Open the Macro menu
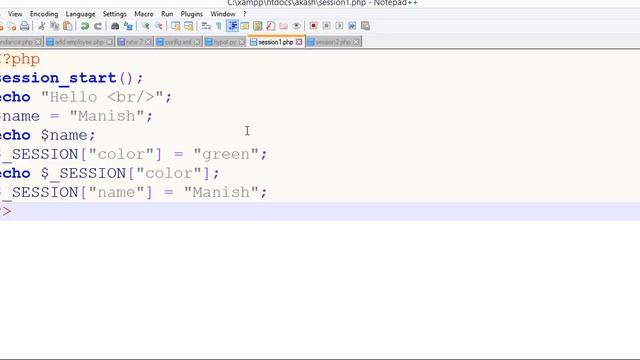Screen dimensions: 640x360 pyautogui.click(x=144, y=14)
